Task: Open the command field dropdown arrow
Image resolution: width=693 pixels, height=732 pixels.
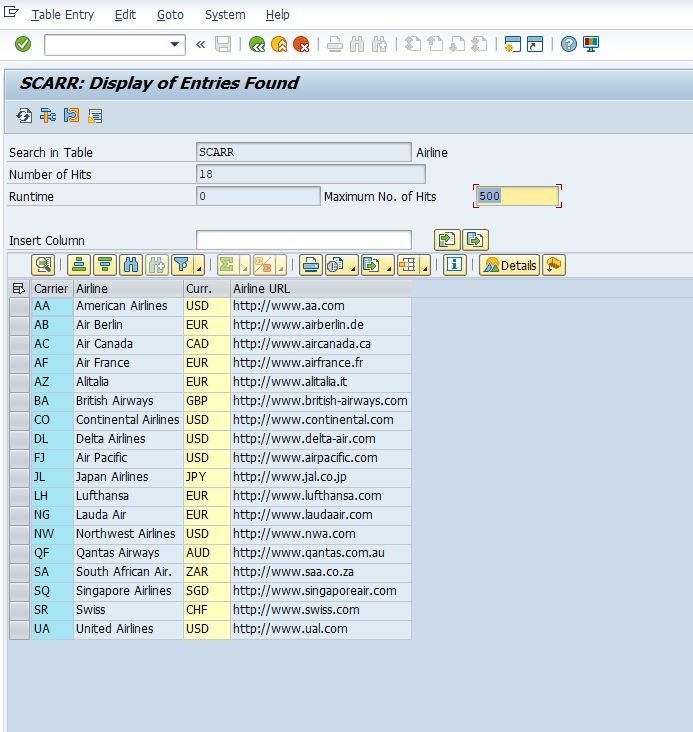Action: pyautogui.click(x=175, y=44)
